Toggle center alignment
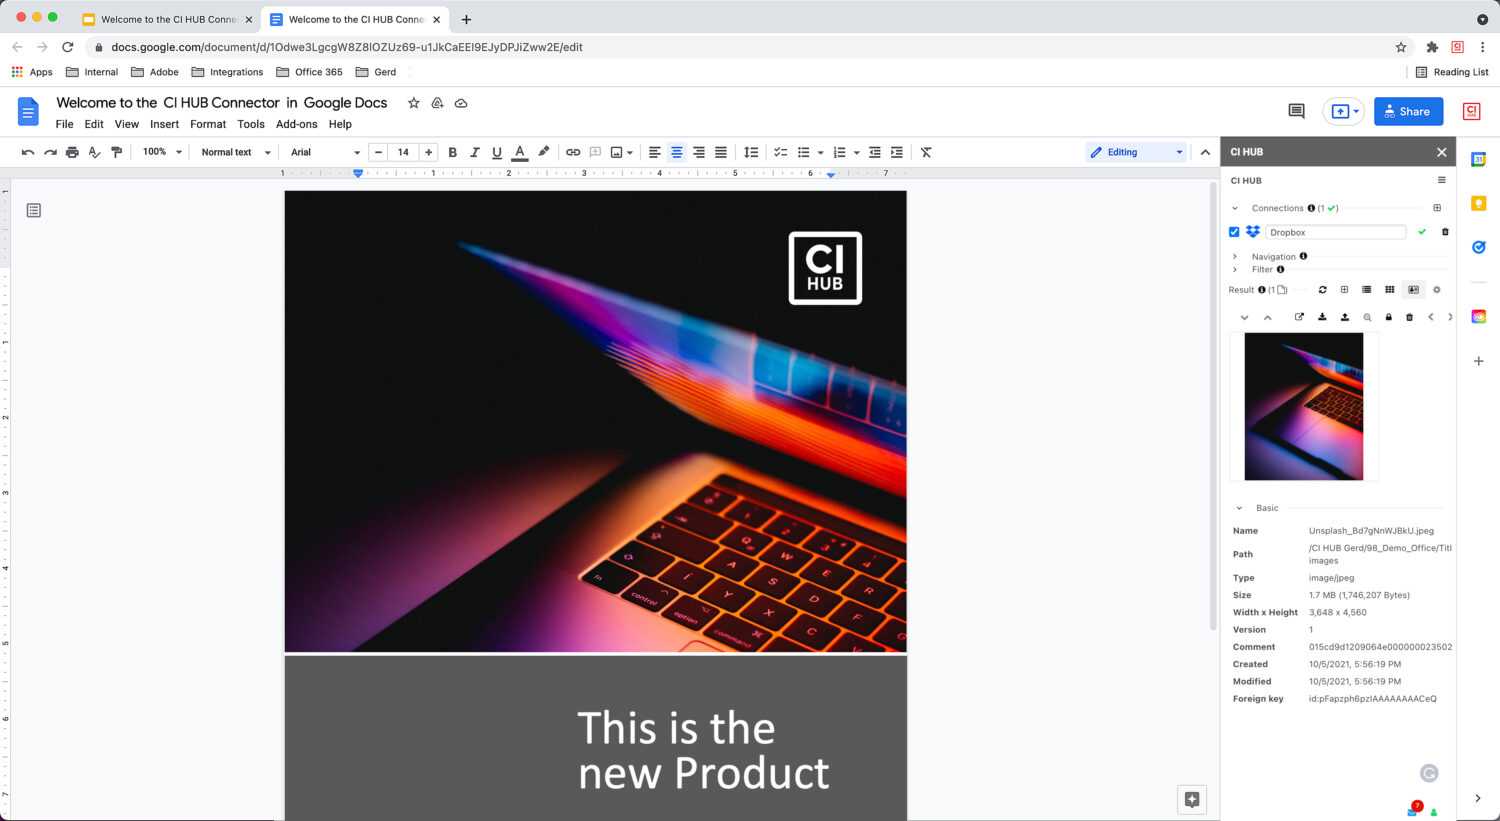This screenshot has width=1500, height=821. coord(676,152)
